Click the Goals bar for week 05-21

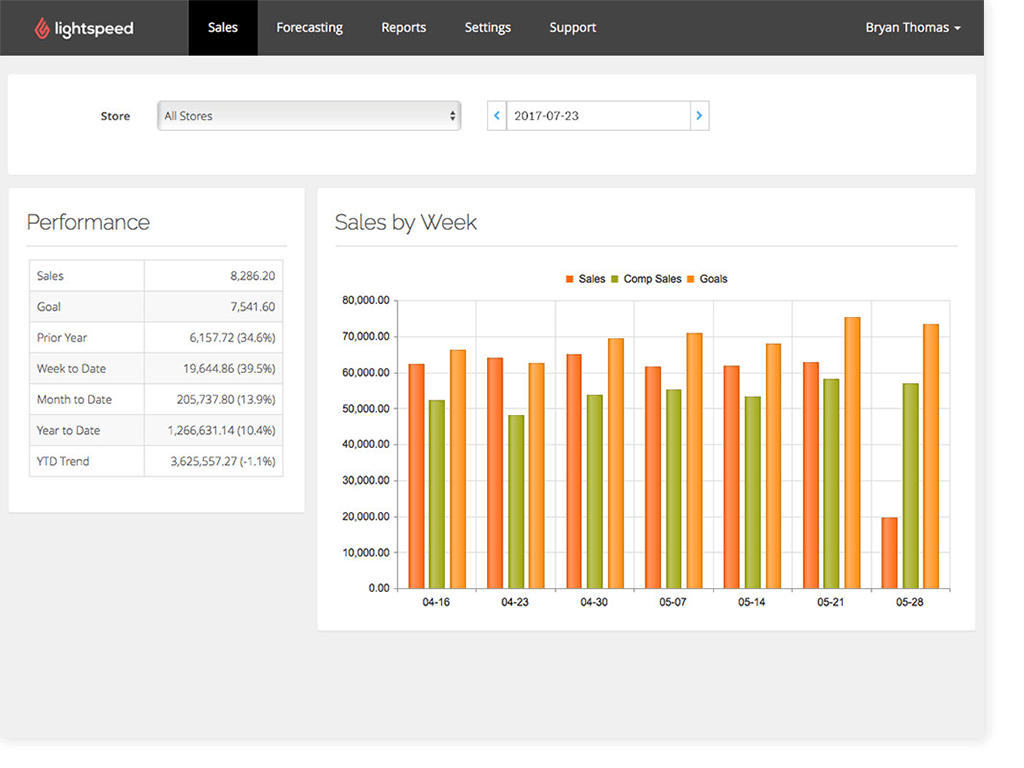(x=852, y=453)
